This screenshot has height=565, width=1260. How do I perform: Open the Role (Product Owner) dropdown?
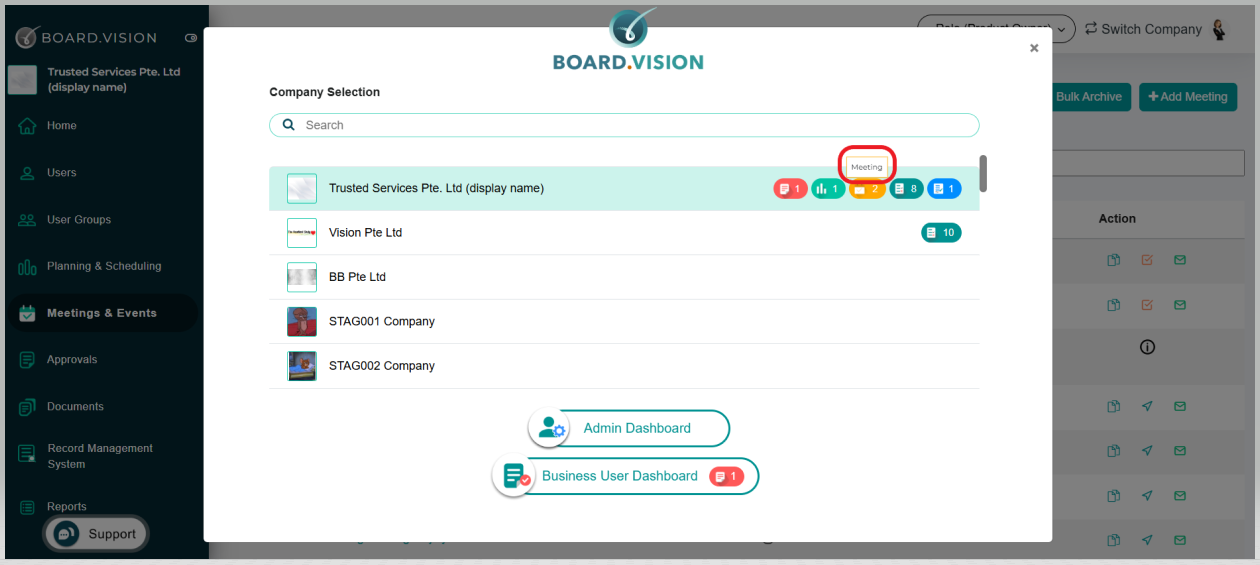(996, 29)
